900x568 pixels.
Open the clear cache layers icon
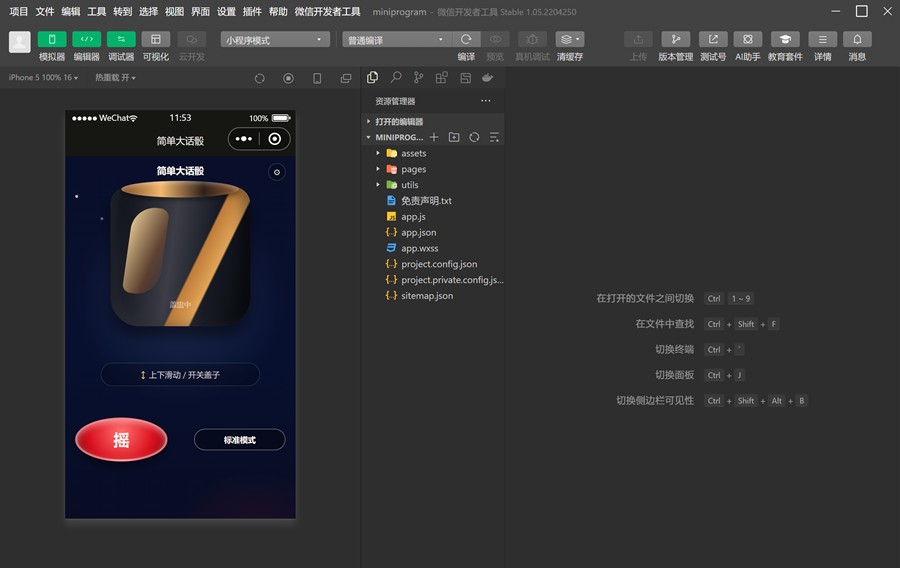pos(570,39)
